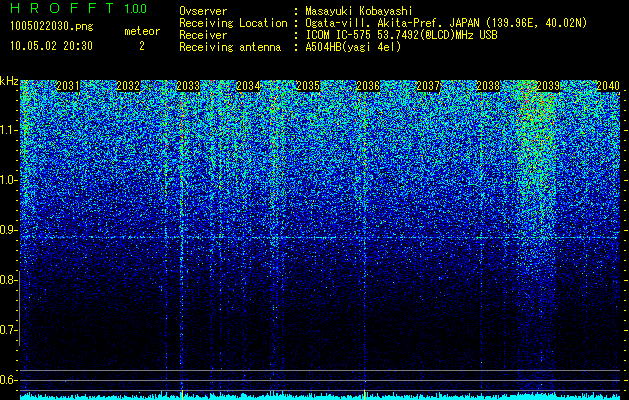Click the 0.9 kHz axis label
This screenshot has height=400, width=629.
click(x=7, y=230)
